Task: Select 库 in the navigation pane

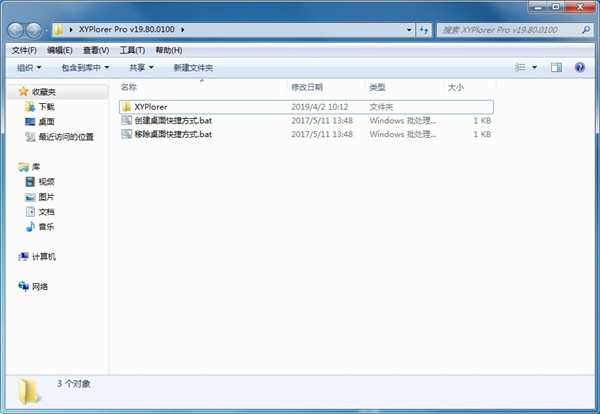Action: coord(36,167)
